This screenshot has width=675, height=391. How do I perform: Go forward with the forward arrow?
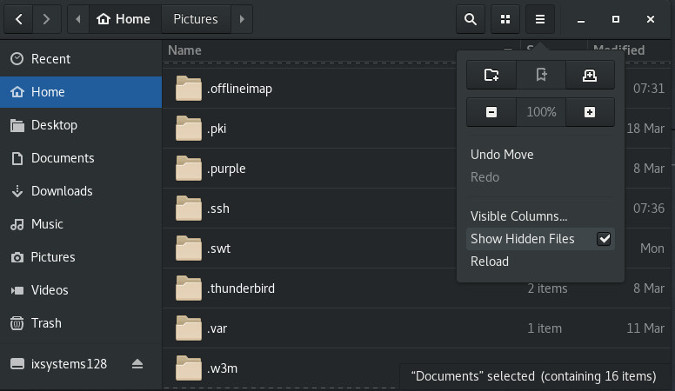tap(46, 19)
